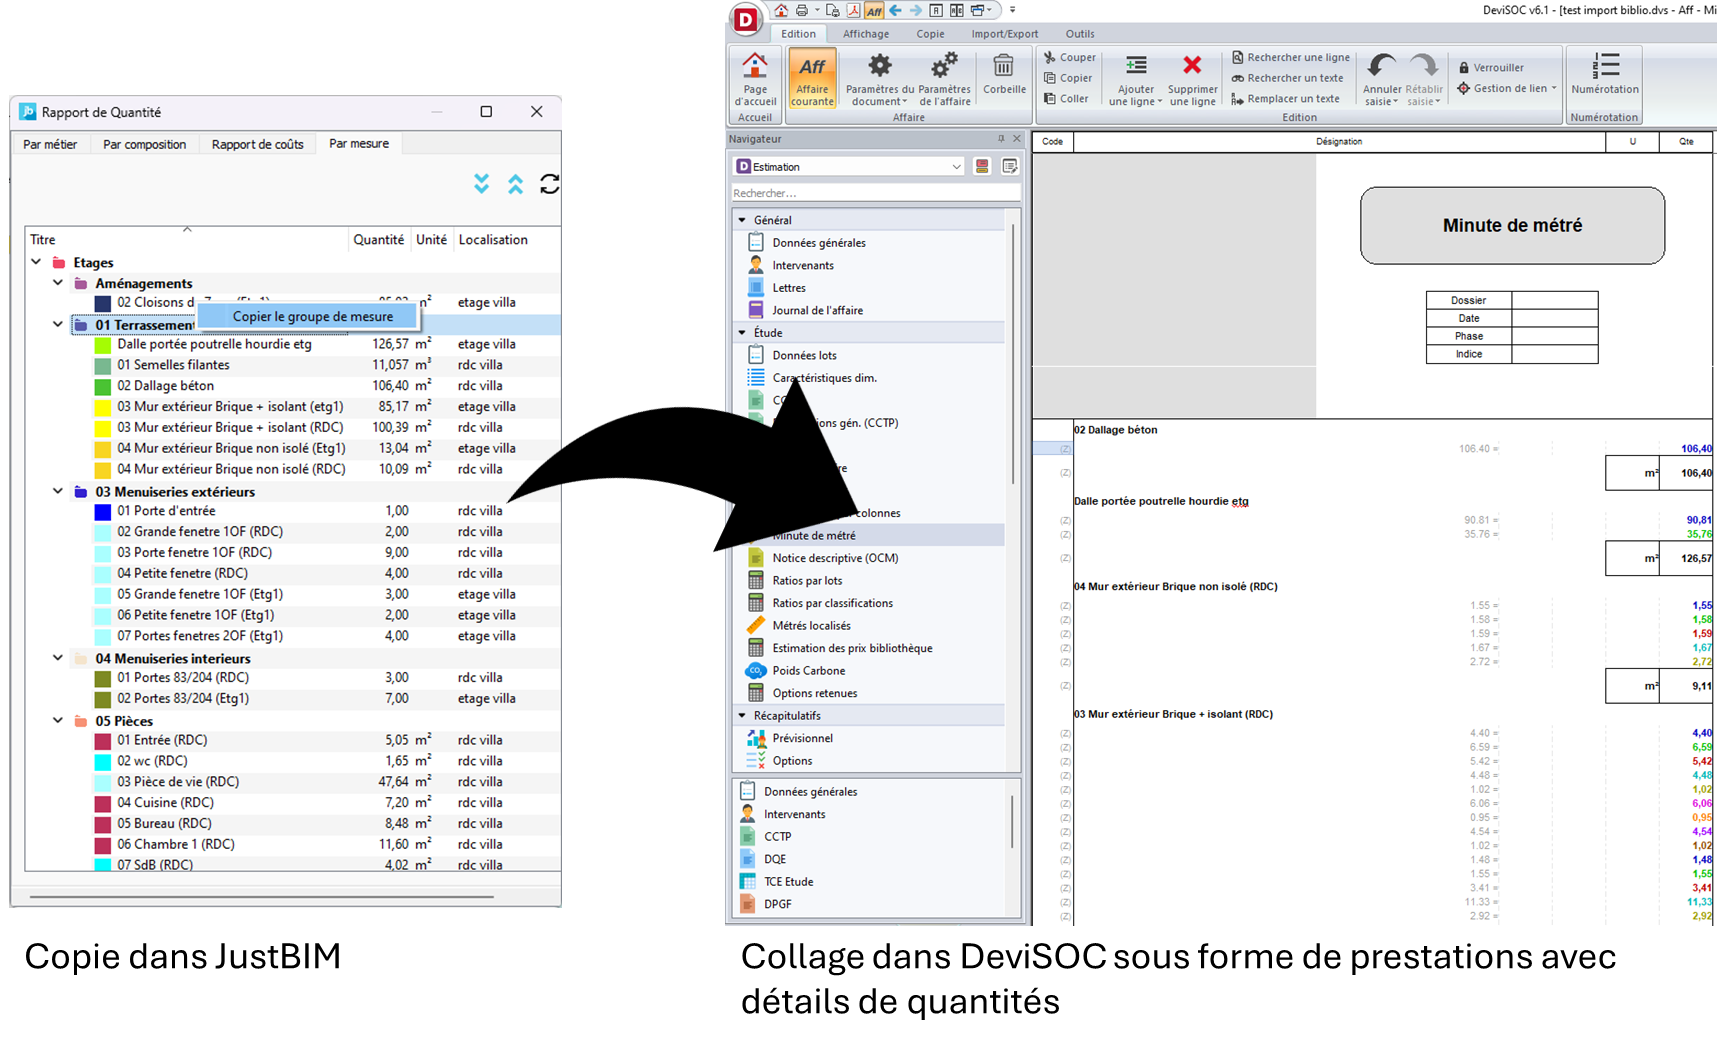This screenshot has width=1717, height=1048.
Task: Click the Rechercher search field
Action: click(876, 193)
